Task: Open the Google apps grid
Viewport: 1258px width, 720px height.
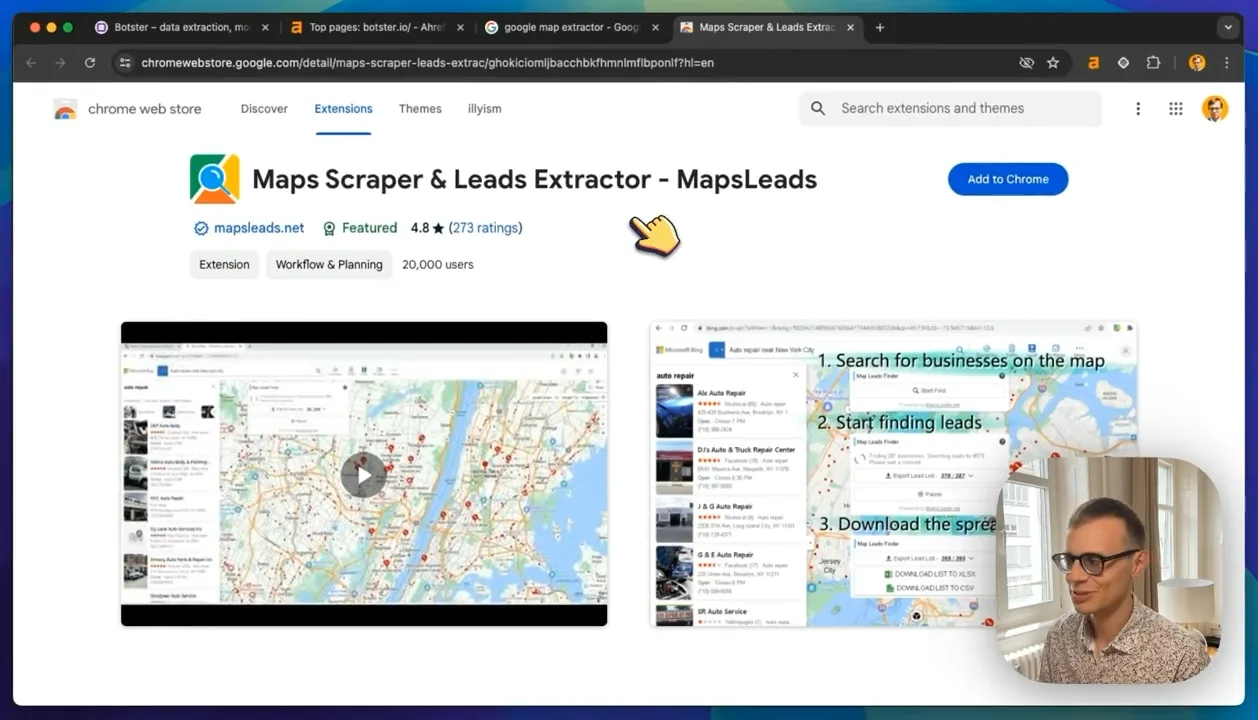Action: point(1176,109)
